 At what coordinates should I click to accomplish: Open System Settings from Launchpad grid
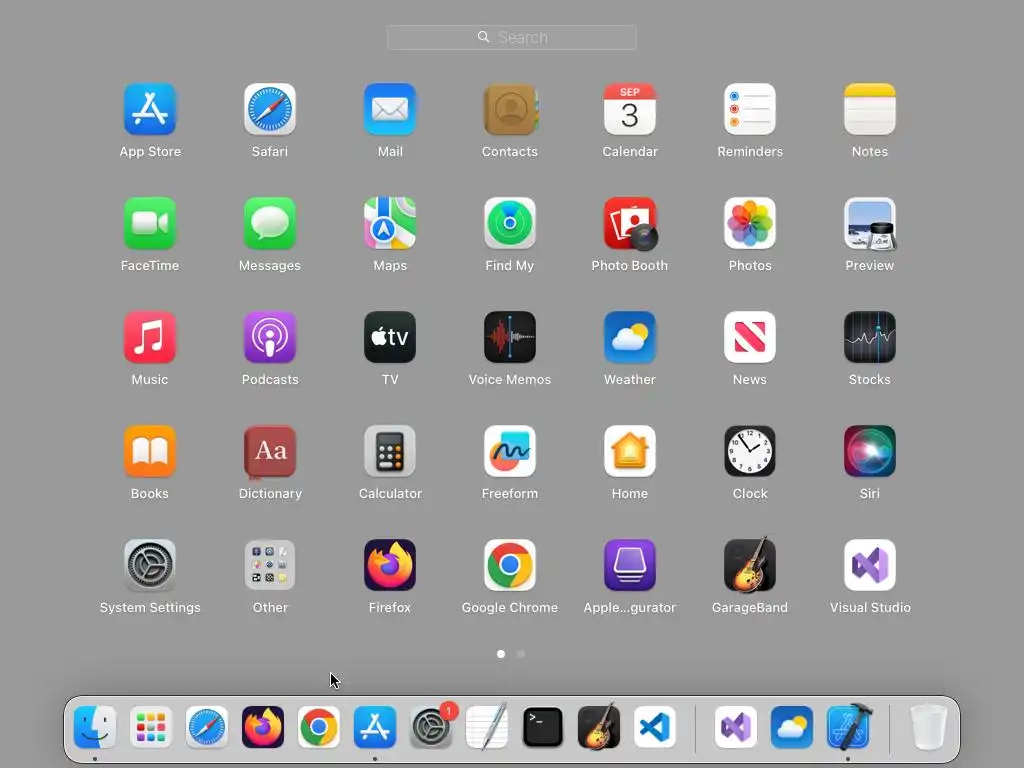point(150,565)
